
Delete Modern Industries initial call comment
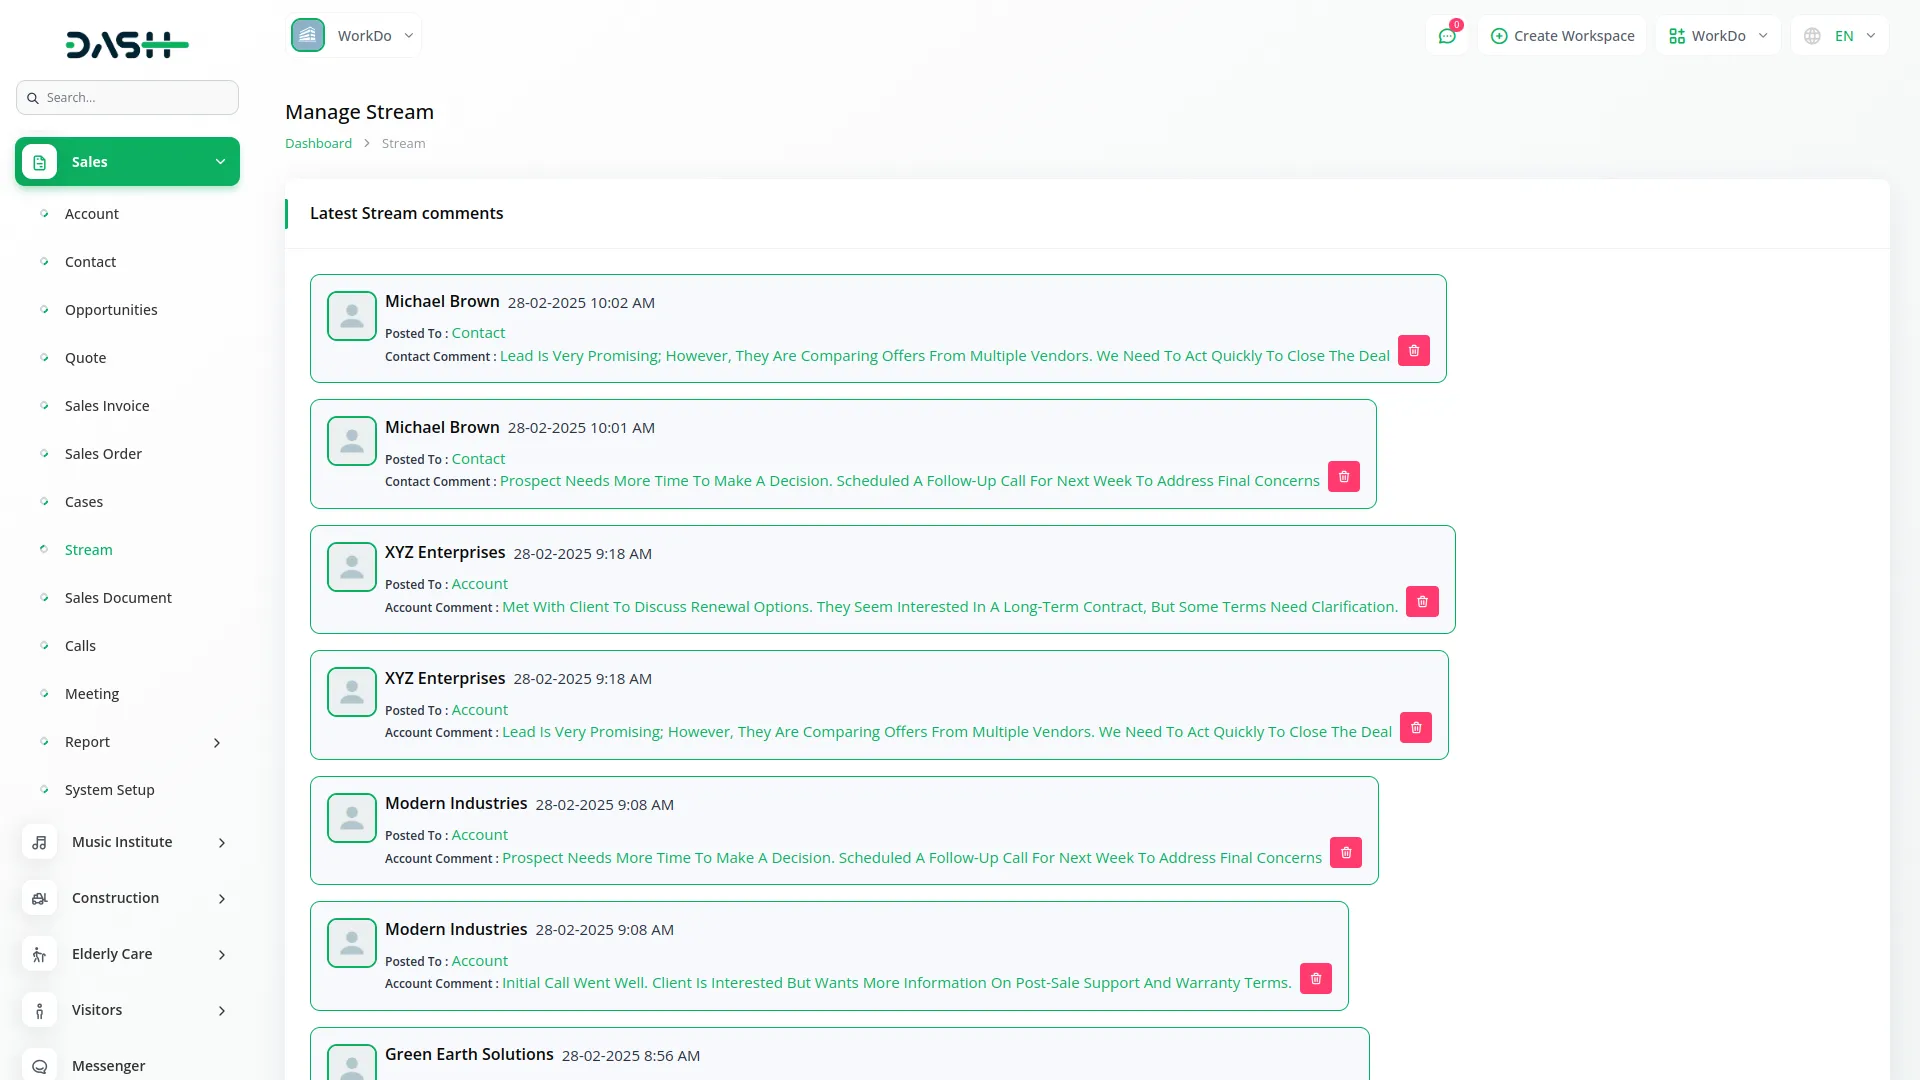[1315, 979]
